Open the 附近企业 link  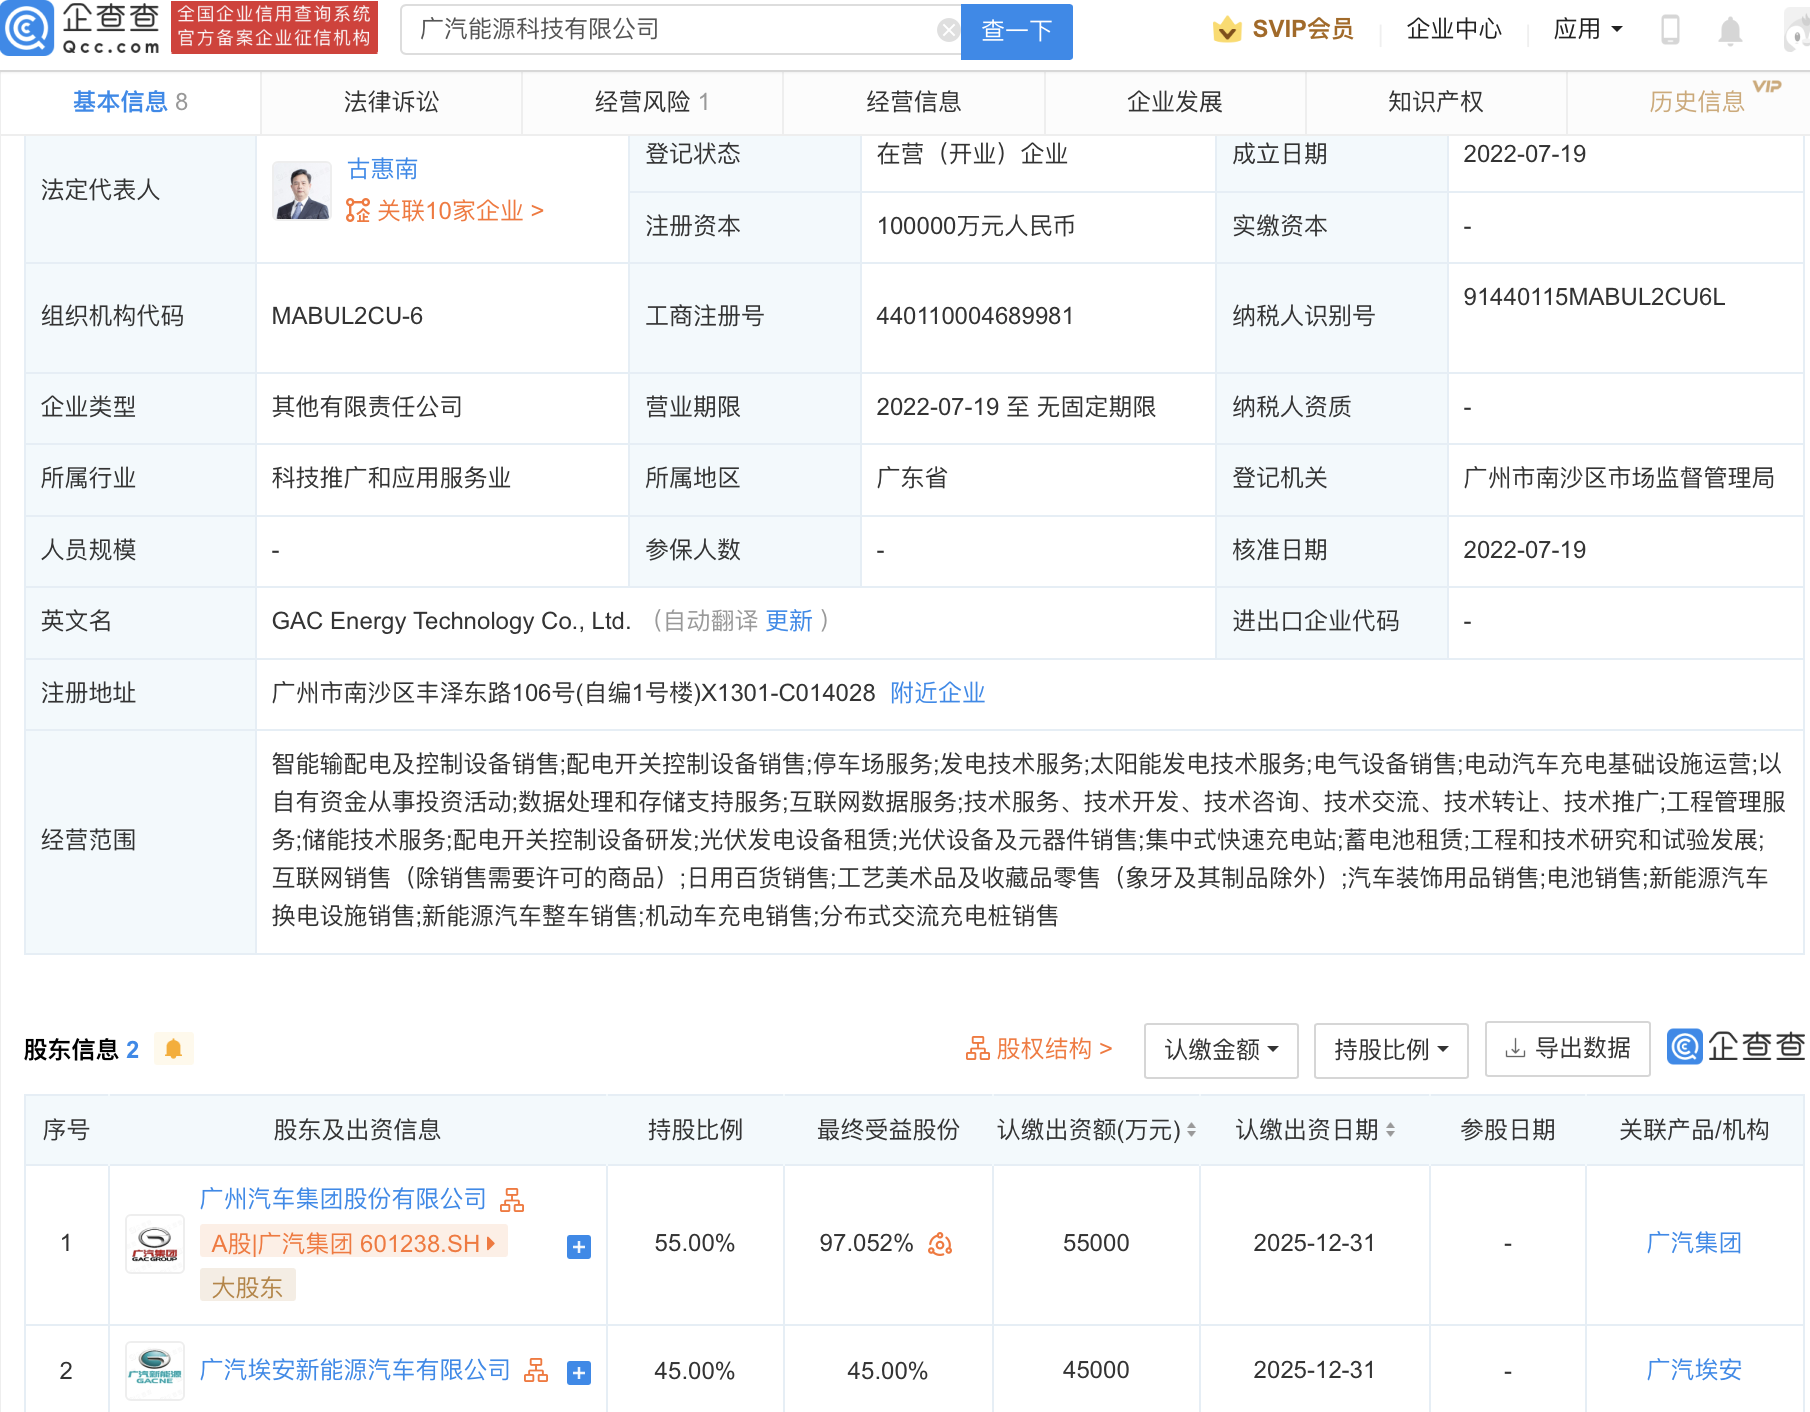[x=936, y=693]
